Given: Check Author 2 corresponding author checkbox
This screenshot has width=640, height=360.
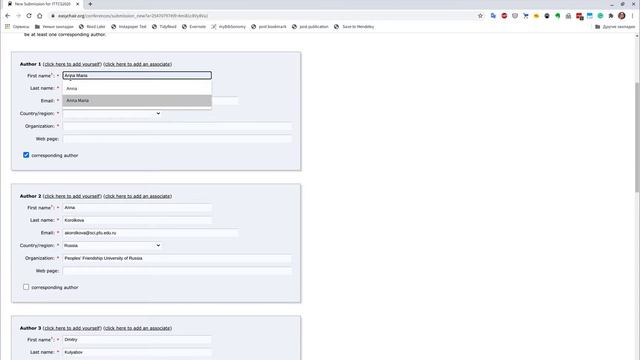Looking at the screenshot, I should (x=26, y=287).
